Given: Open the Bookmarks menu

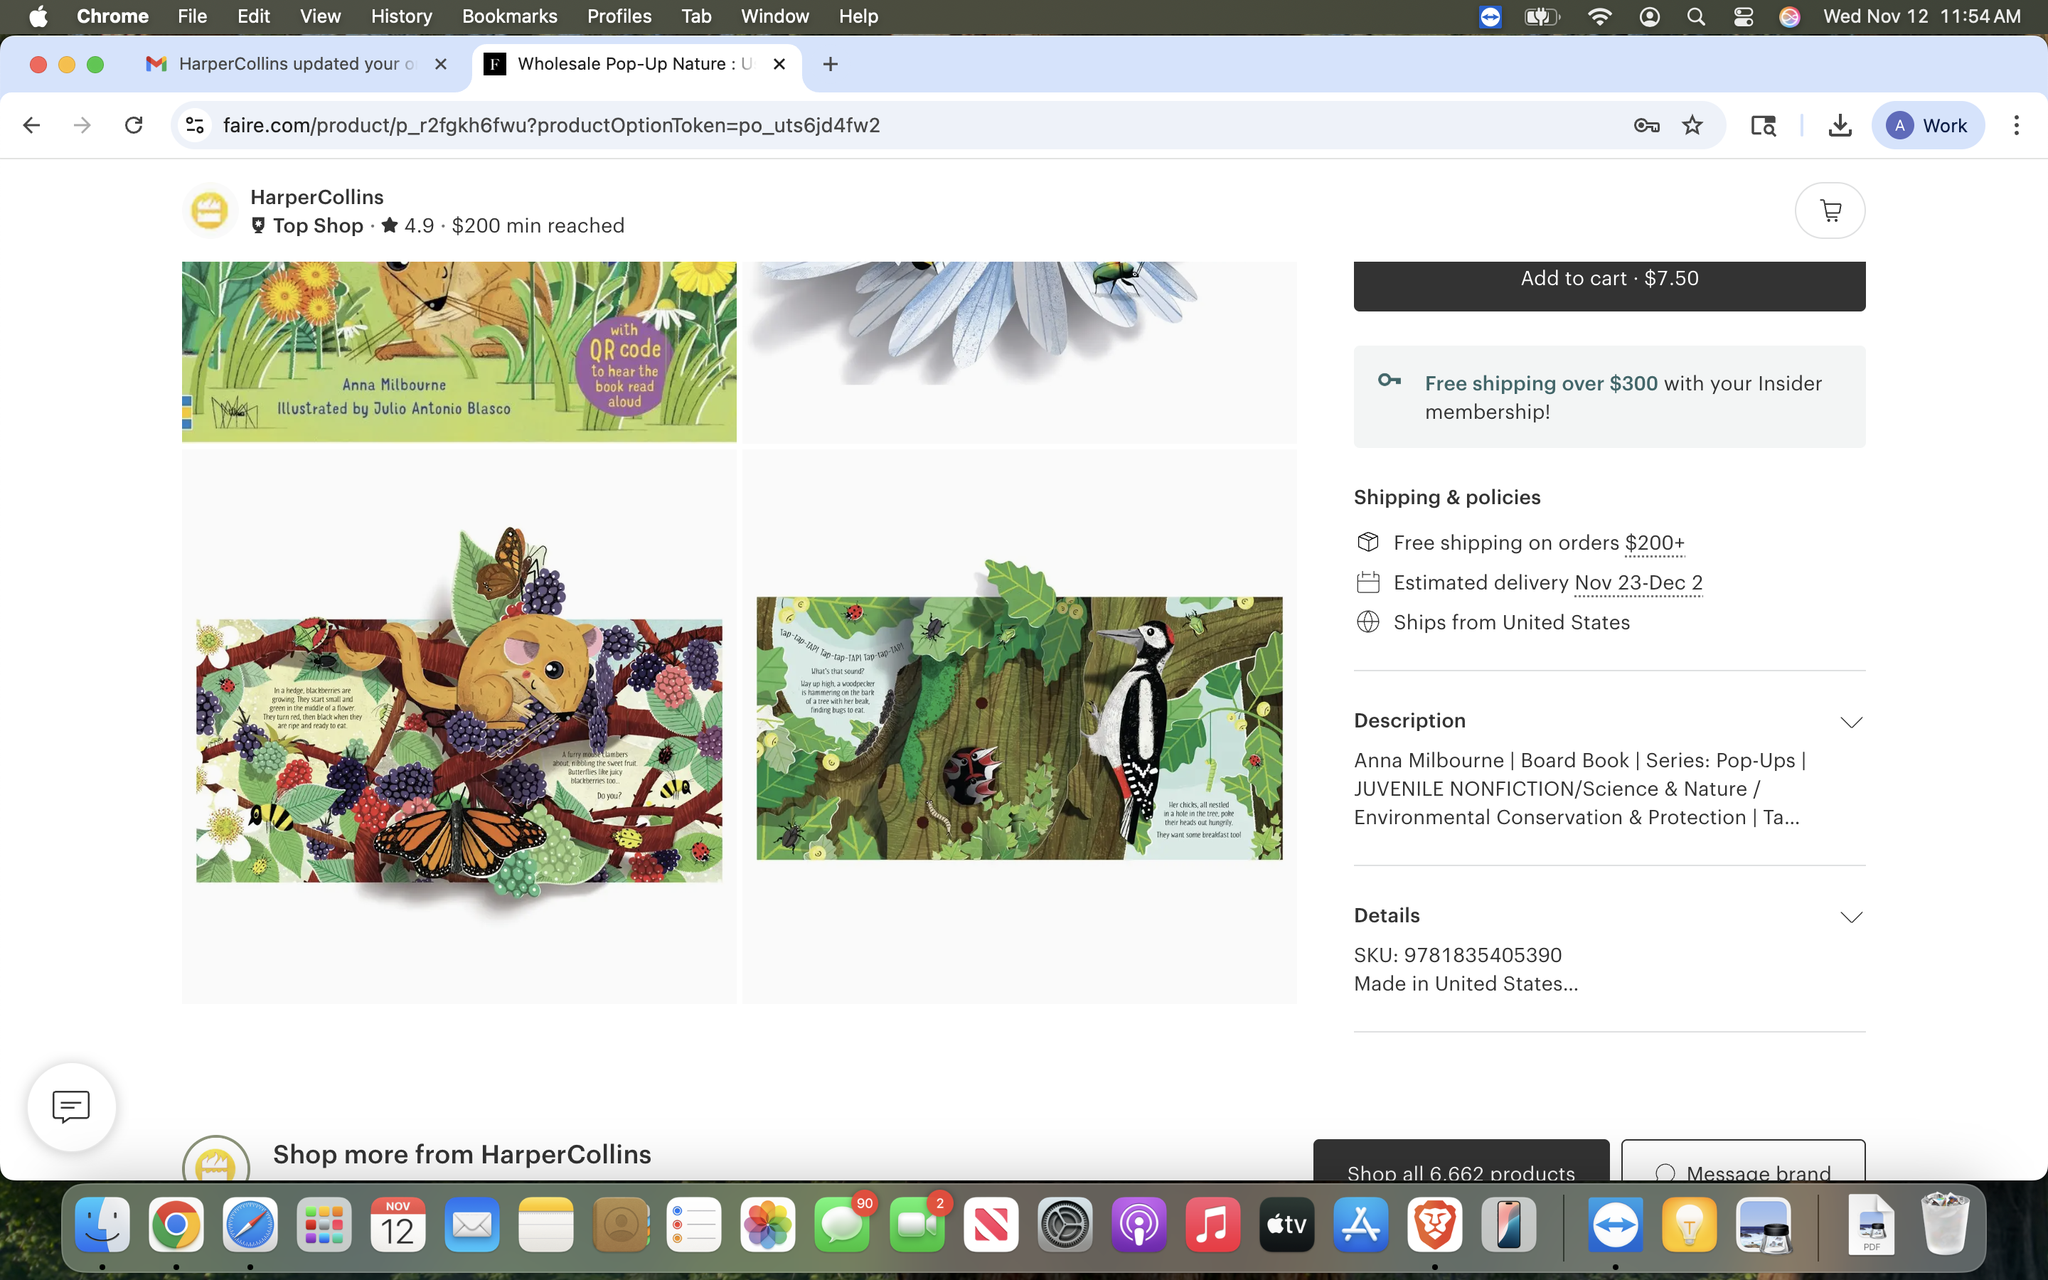Looking at the screenshot, I should [509, 16].
